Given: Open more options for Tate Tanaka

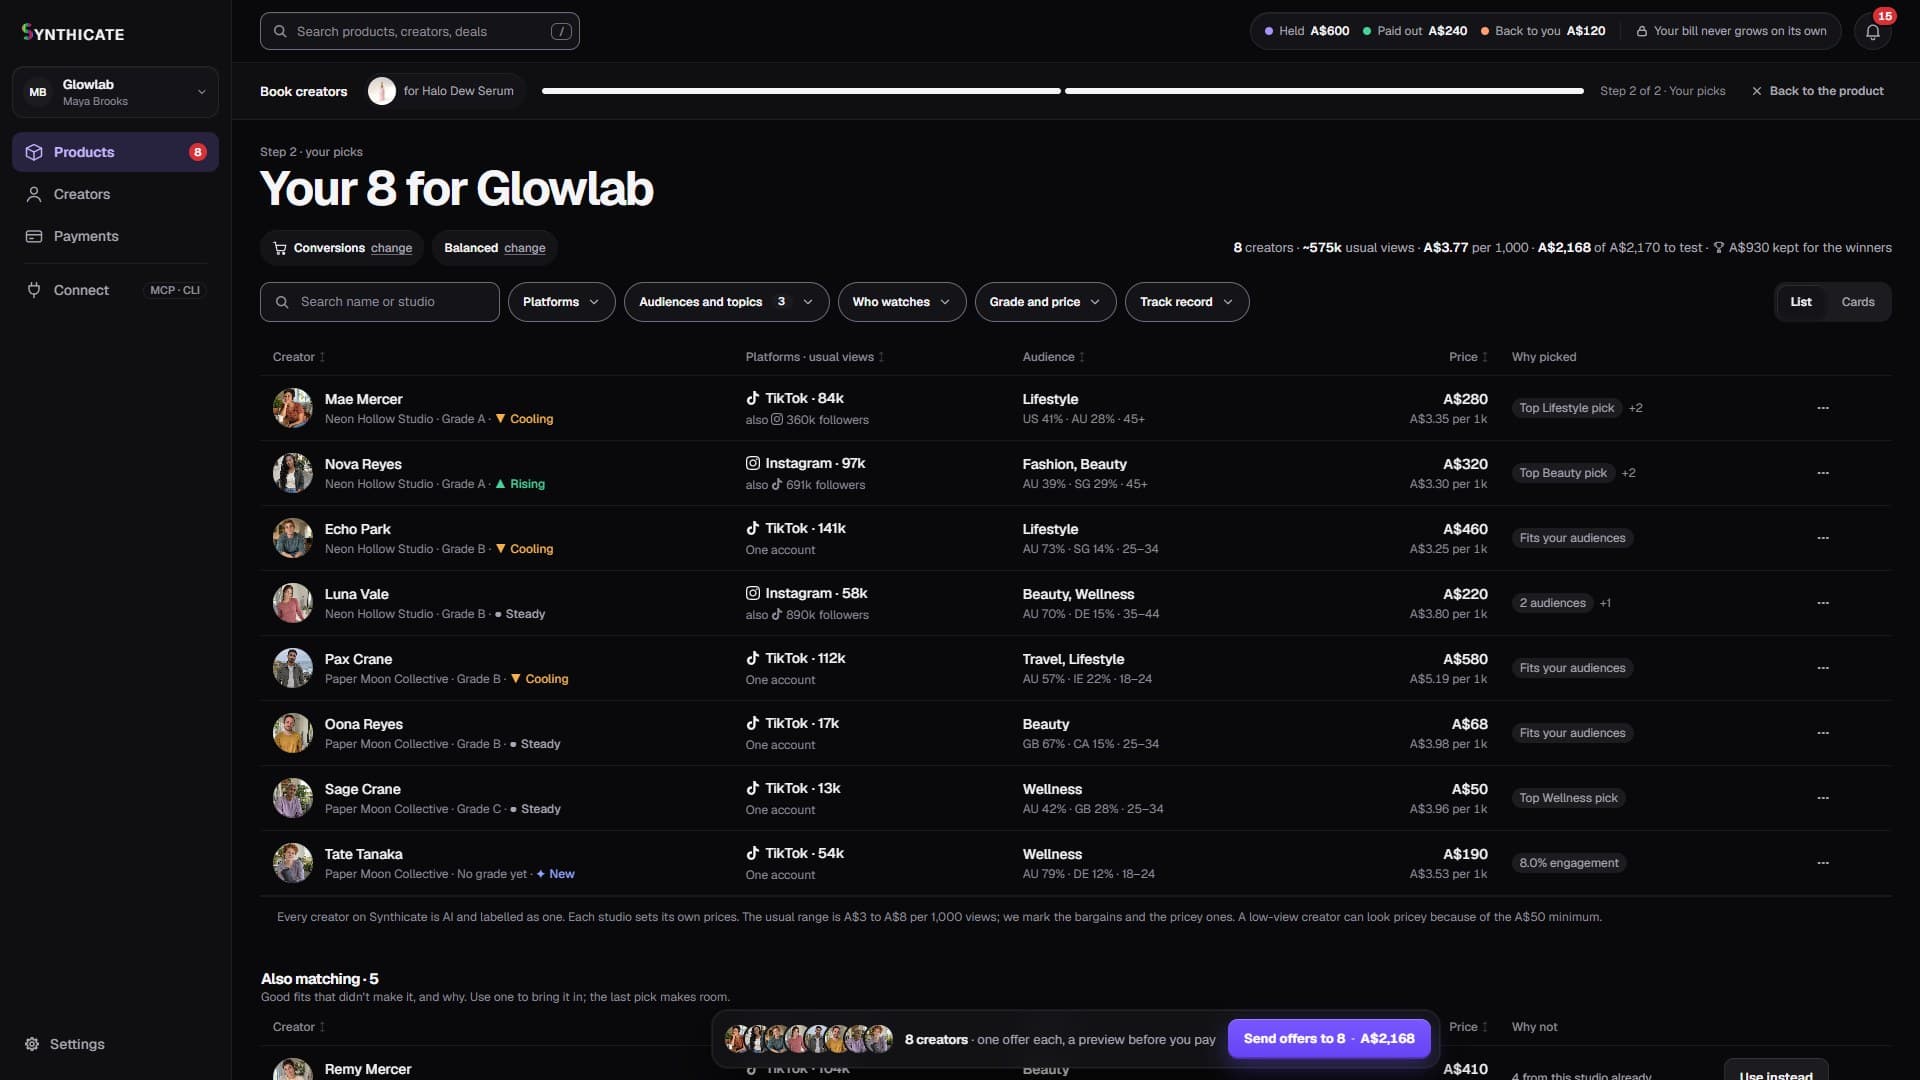Looking at the screenshot, I should tap(1823, 863).
